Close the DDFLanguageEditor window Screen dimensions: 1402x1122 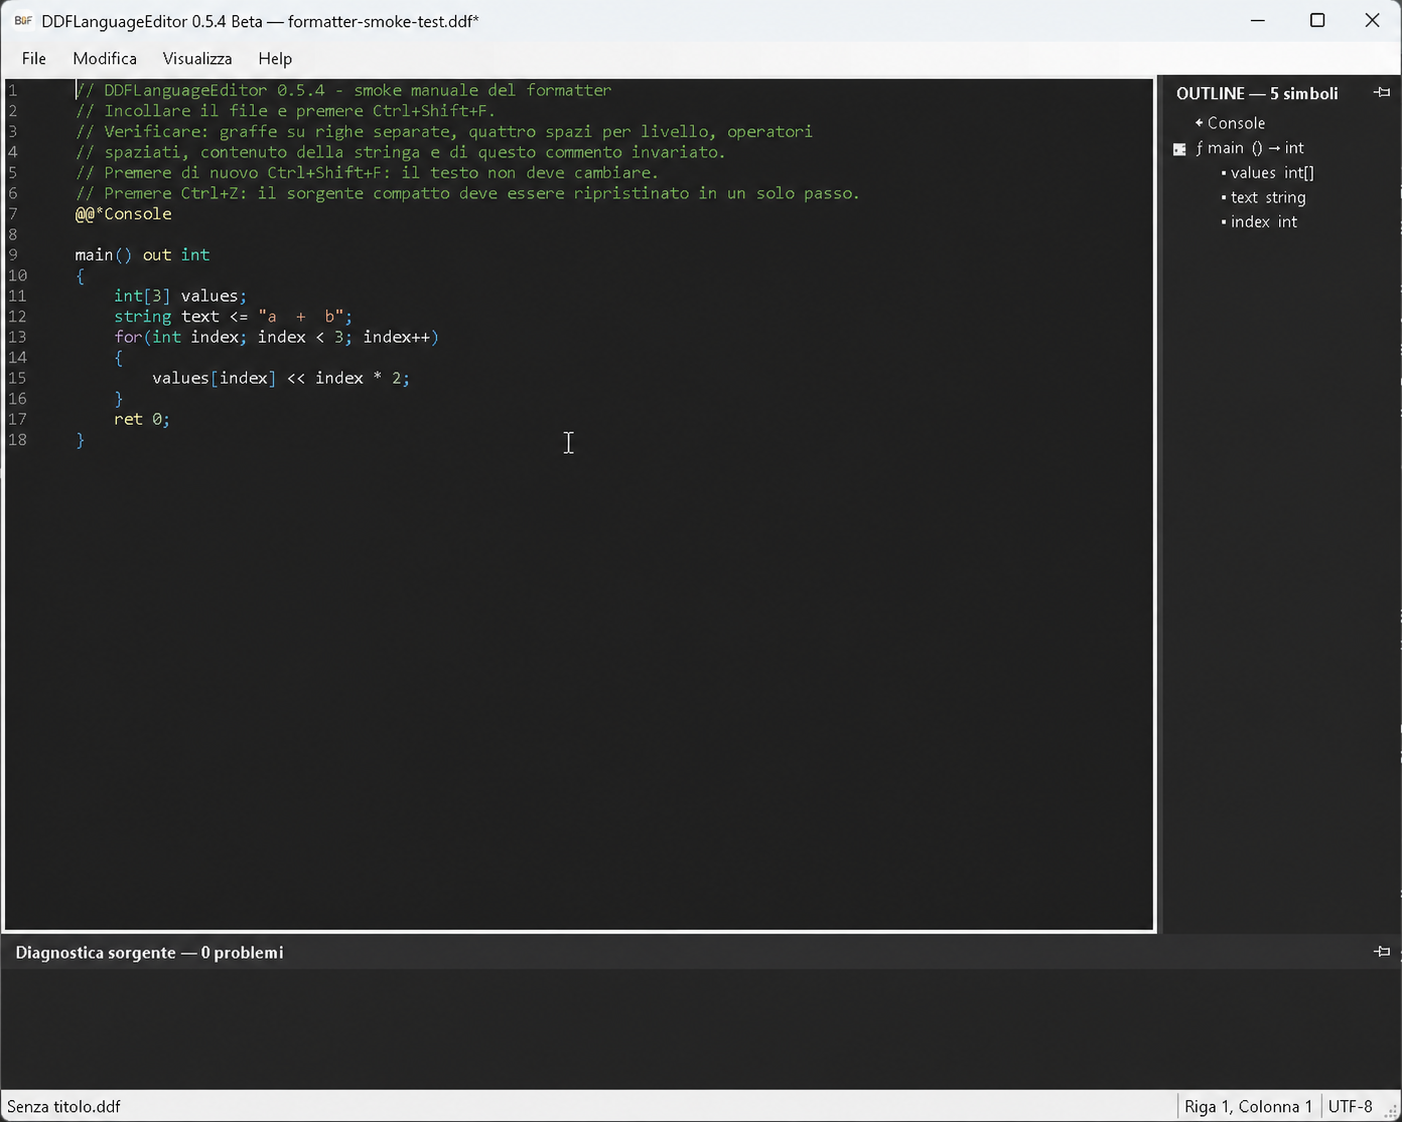point(1372,20)
